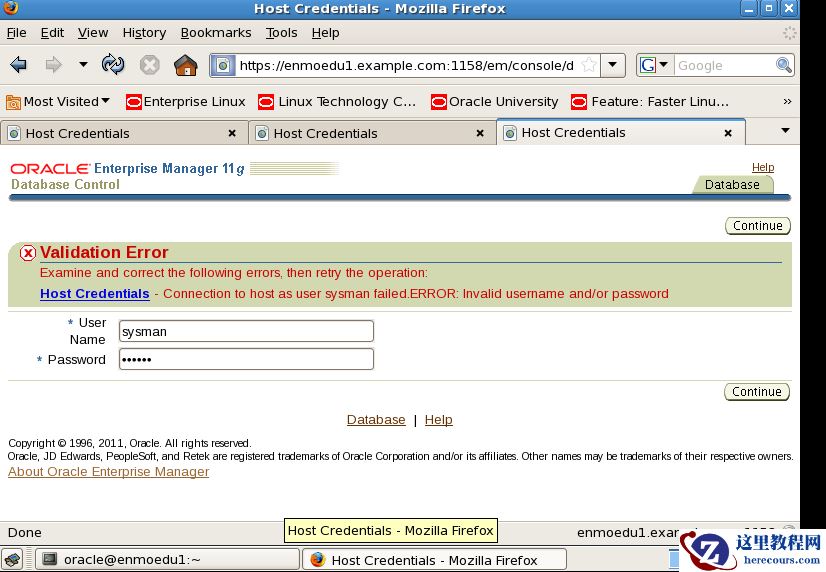Viewport: 826px width, 572px height.
Task: Close the active third Host Credentials tab
Action: tap(728, 133)
